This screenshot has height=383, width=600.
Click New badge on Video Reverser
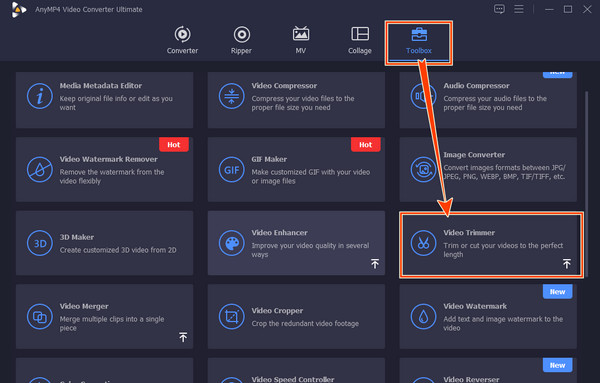click(558, 365)
